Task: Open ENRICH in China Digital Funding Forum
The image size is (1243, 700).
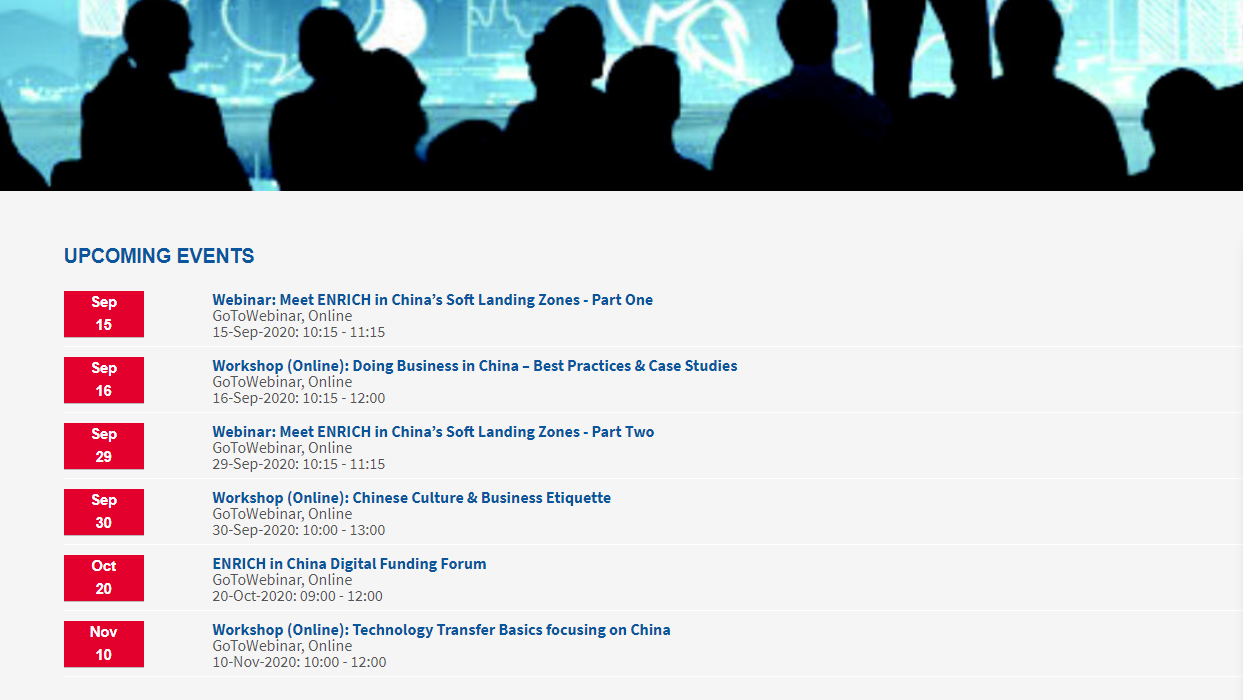Action: (x=349, y=564)
